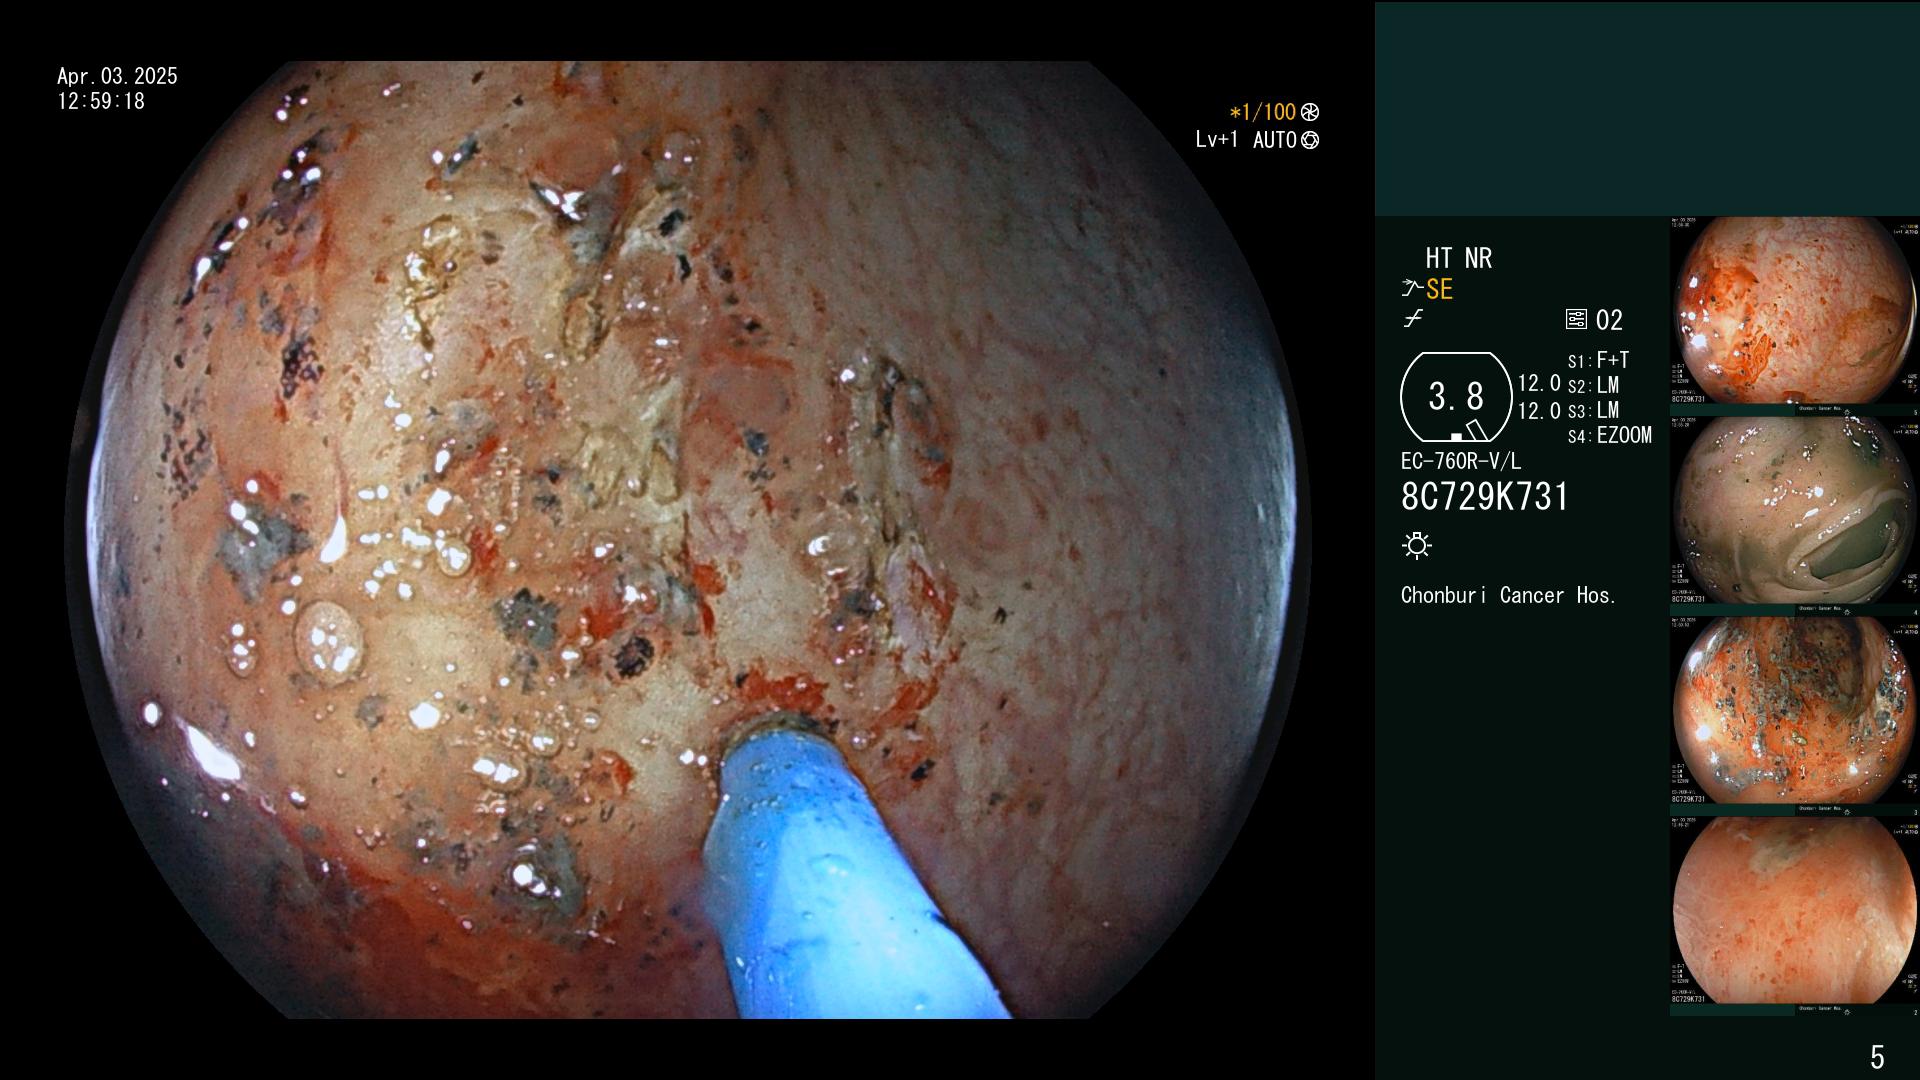Click the structure enhancement icon beside SE
Image resolution: width=1920 pixels, height=1080 pixels.
[1412, 289]
